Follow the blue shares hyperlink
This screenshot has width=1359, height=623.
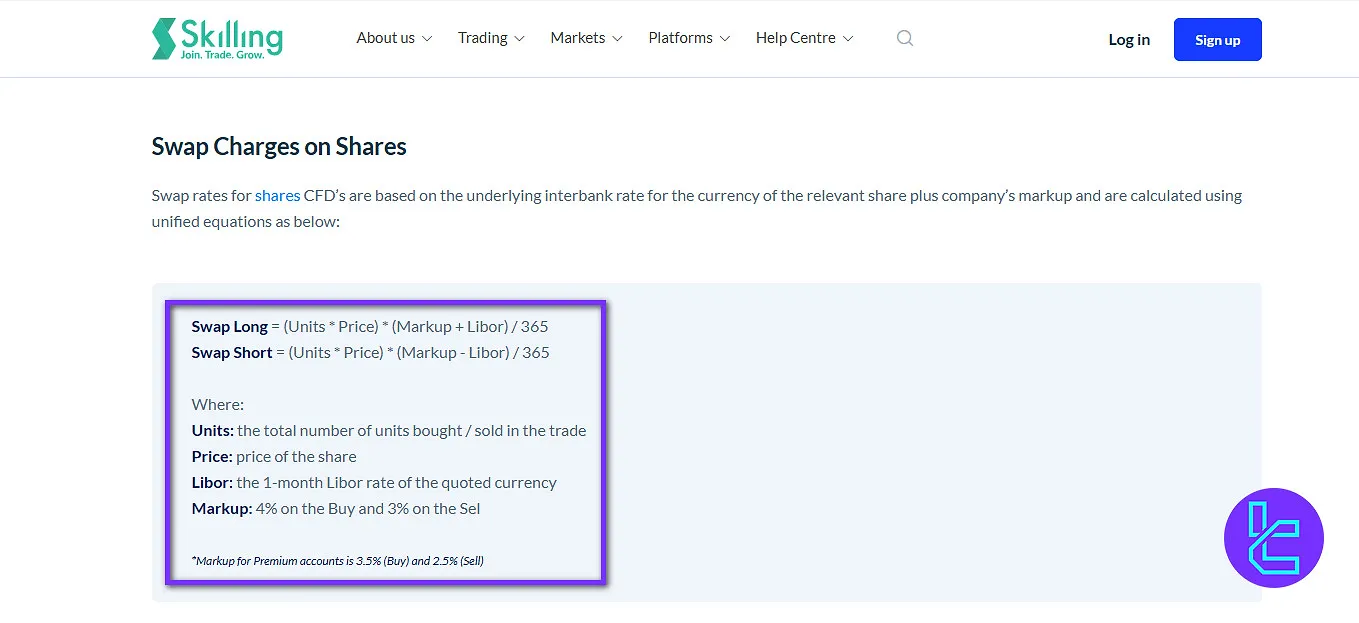click(277, 196)
